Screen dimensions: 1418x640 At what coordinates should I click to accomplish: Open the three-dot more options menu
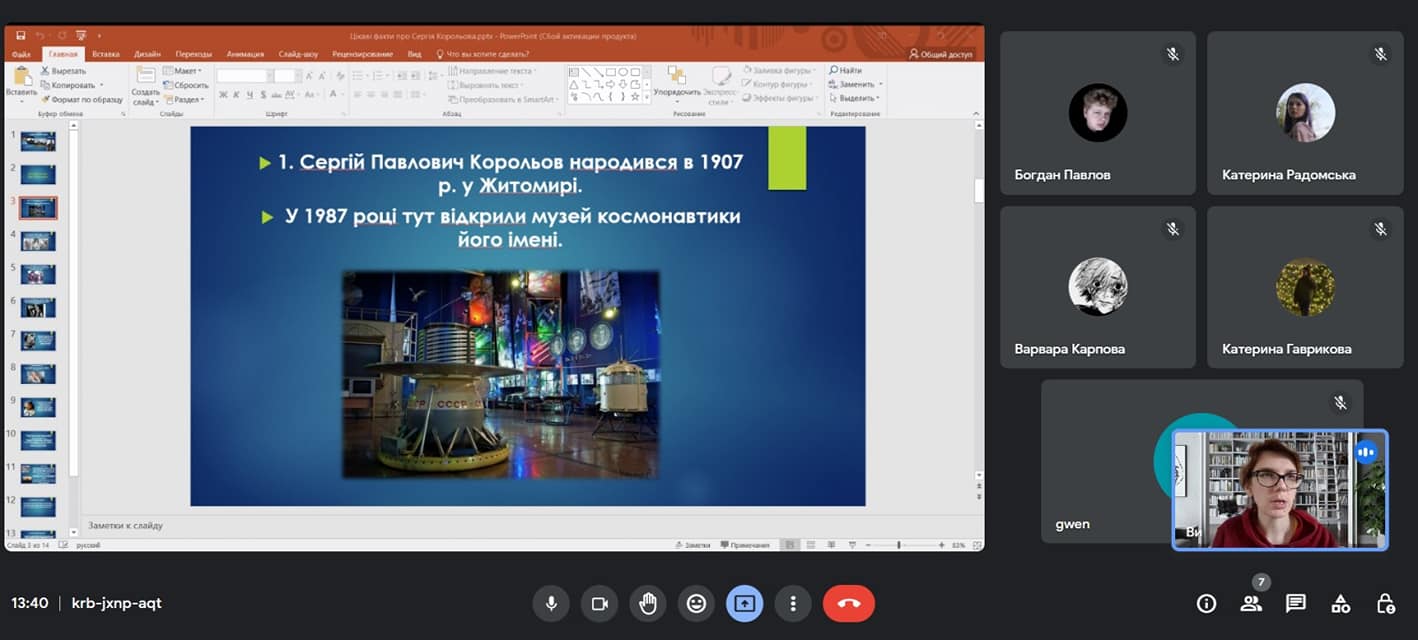click(793, 603)
